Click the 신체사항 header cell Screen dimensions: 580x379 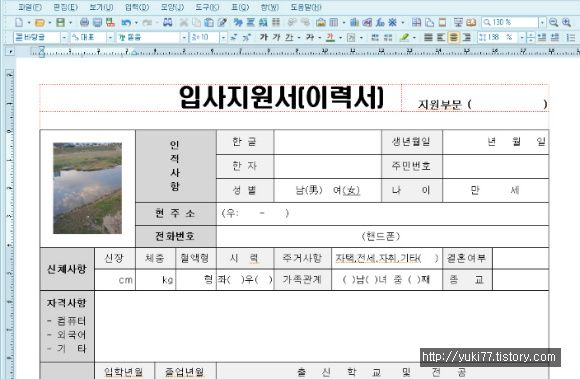coord(67,269)
